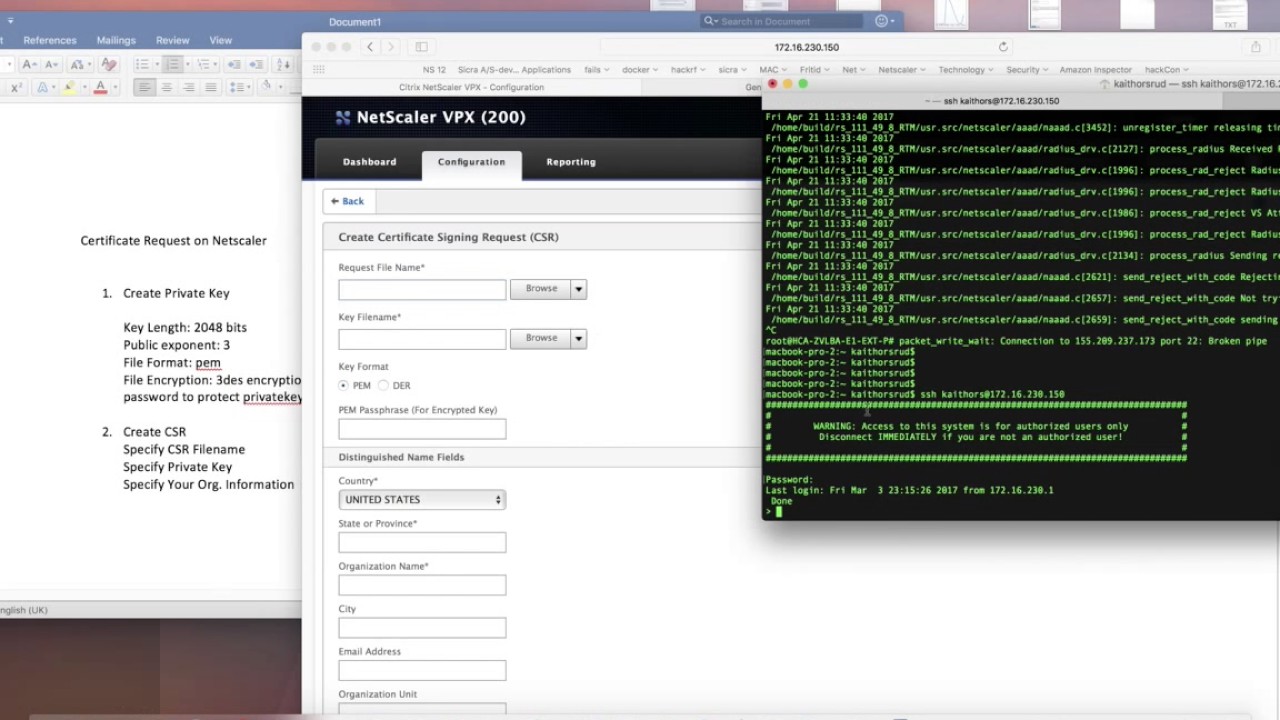Image resolution: width=1280 pixels, height=720 pixels.
Task: Apply numbered list in Word ribbon
Action: (x=172, y=64)
